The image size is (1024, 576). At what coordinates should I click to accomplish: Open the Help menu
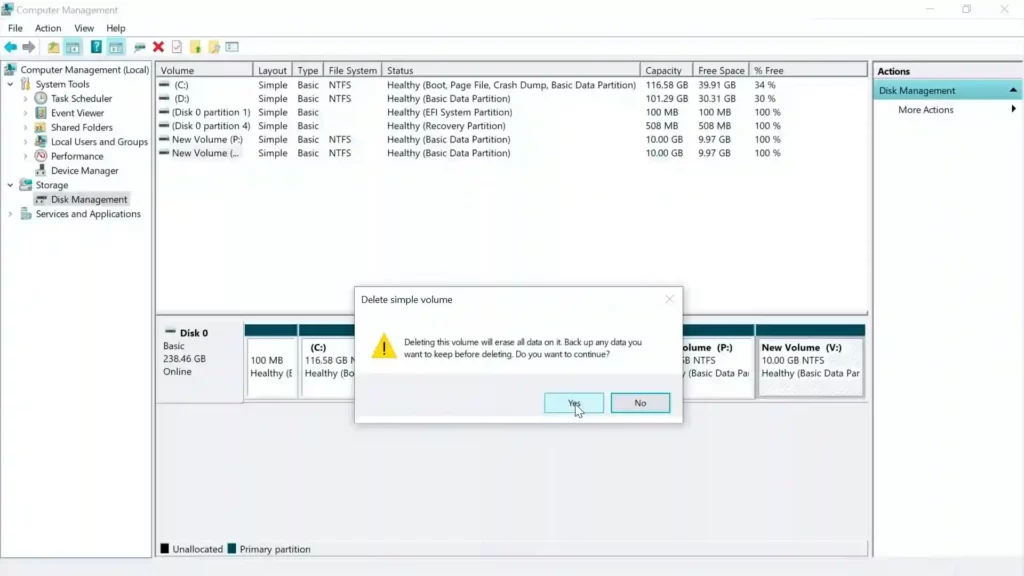click(x=116, y=28)
